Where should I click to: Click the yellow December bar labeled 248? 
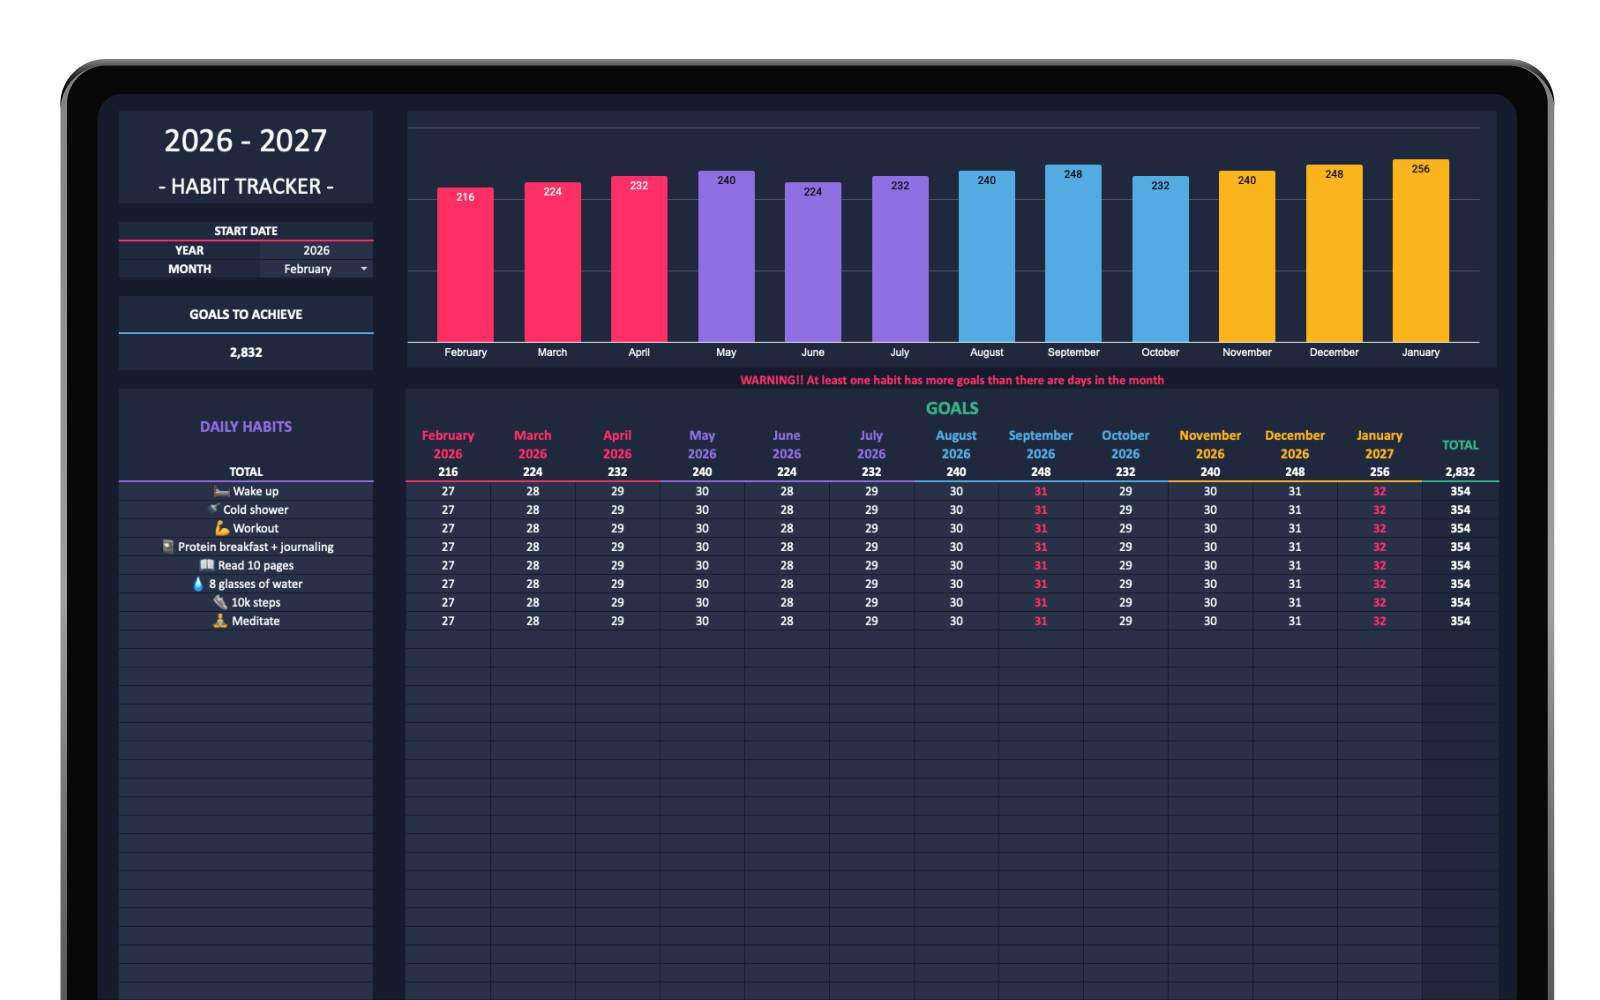(x=1334, y=253)
